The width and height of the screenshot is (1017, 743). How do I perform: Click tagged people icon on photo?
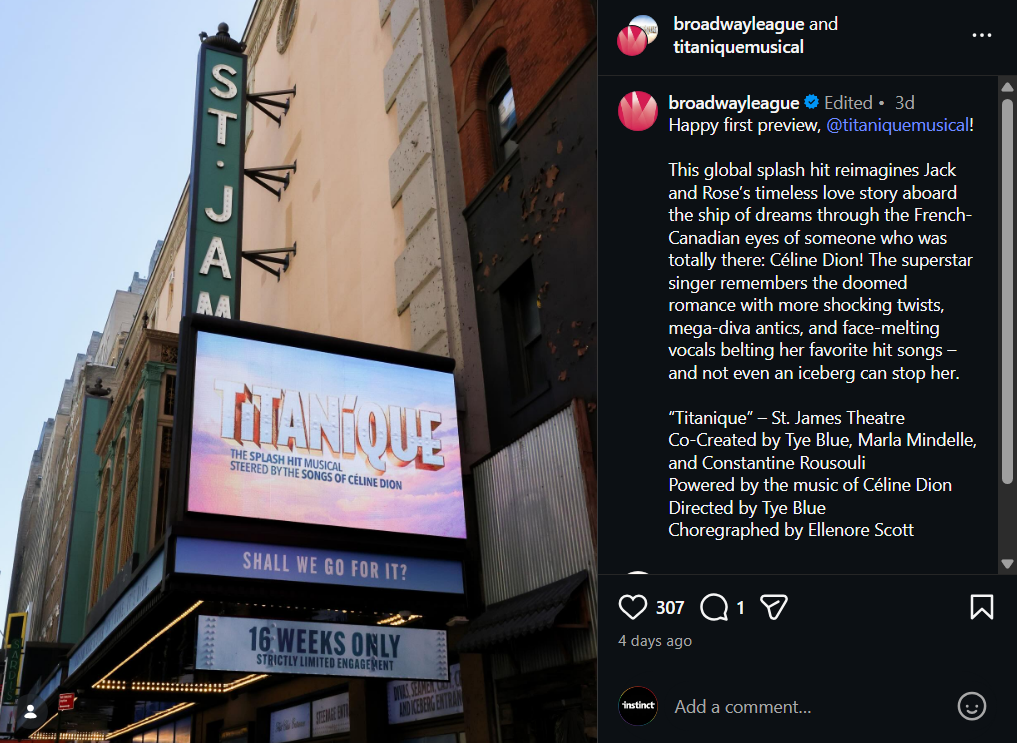click(x=30, y=712)
